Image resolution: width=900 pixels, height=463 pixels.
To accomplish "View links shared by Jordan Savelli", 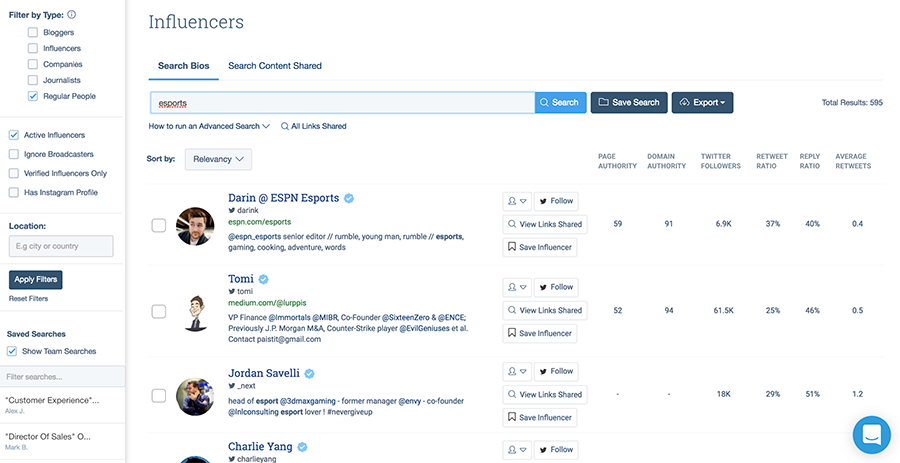I will click(x=544, y=394).
